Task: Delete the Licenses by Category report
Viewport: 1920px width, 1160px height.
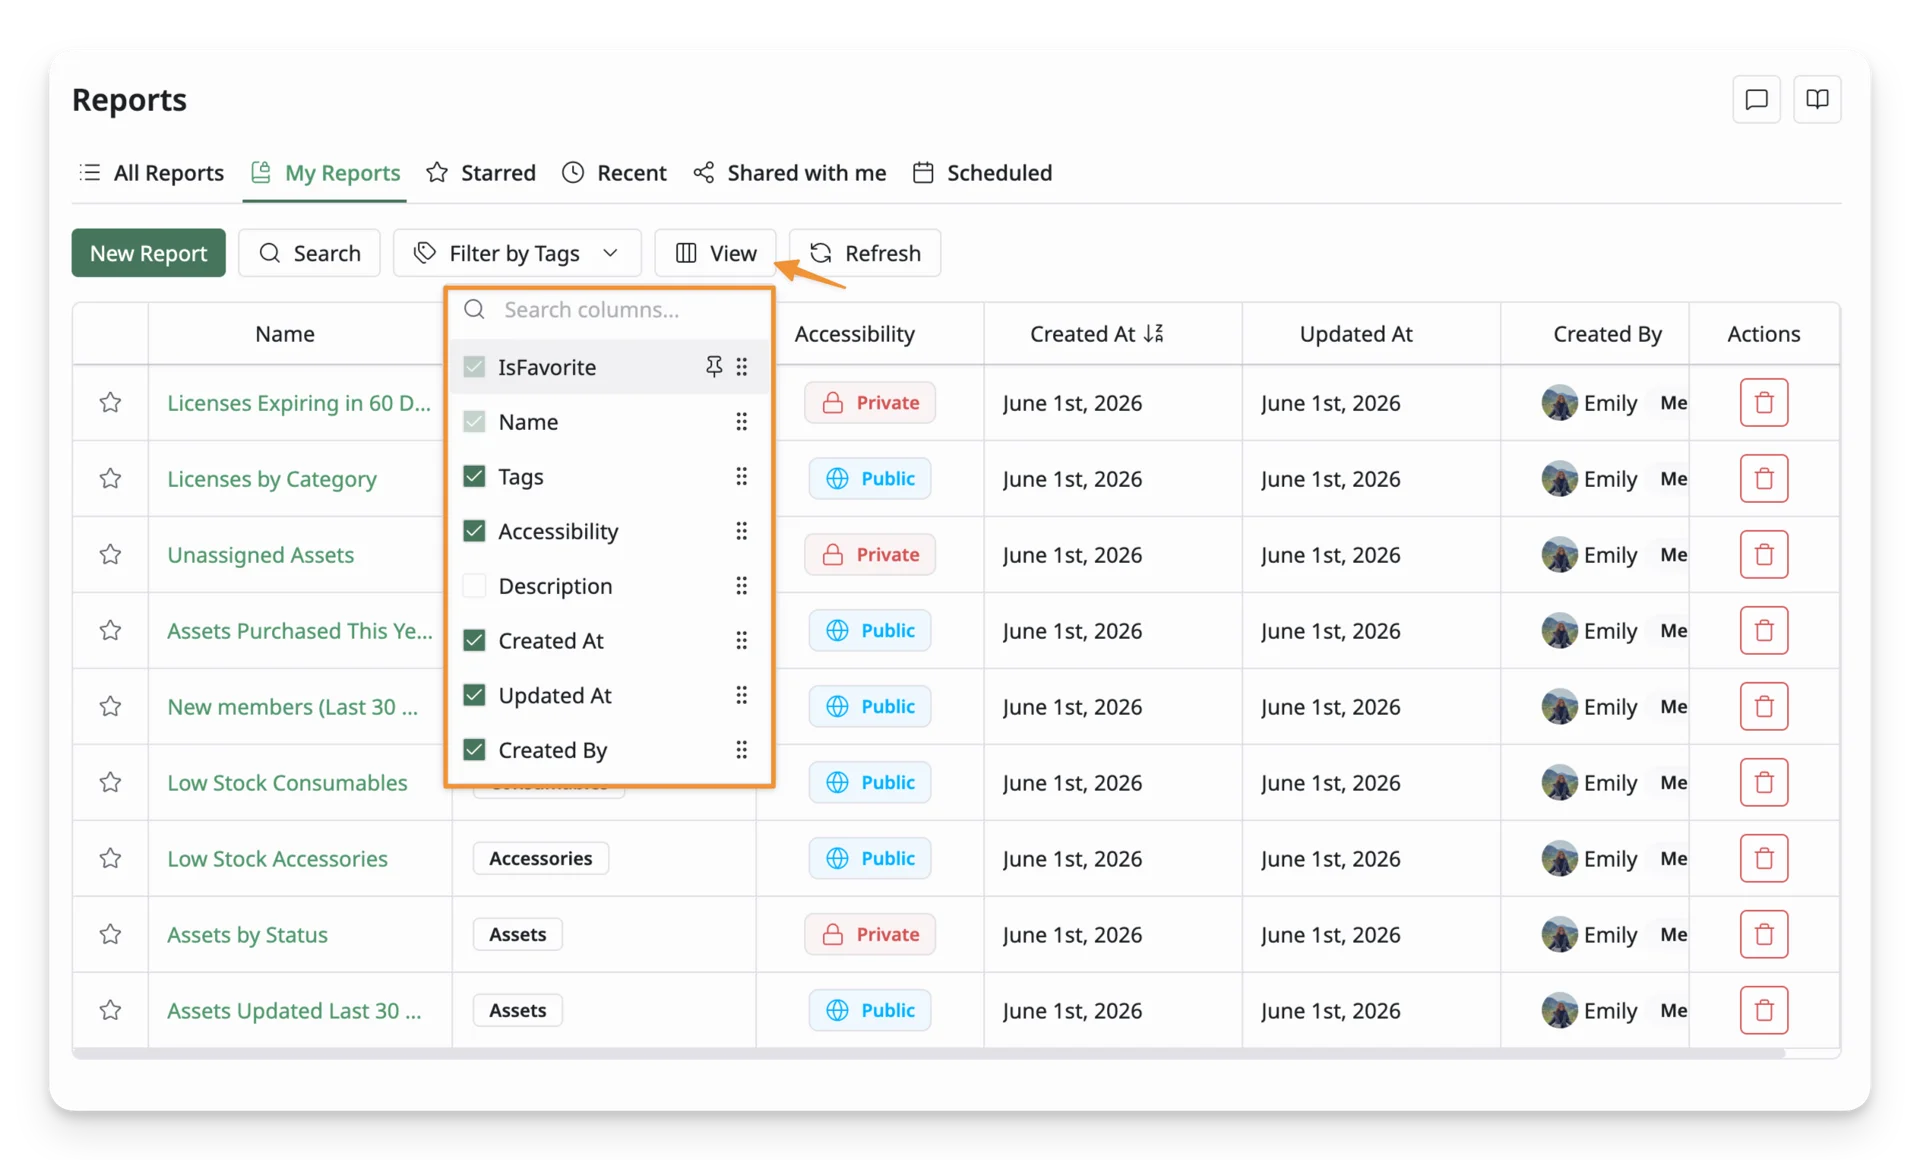Action: (1763, 478)
